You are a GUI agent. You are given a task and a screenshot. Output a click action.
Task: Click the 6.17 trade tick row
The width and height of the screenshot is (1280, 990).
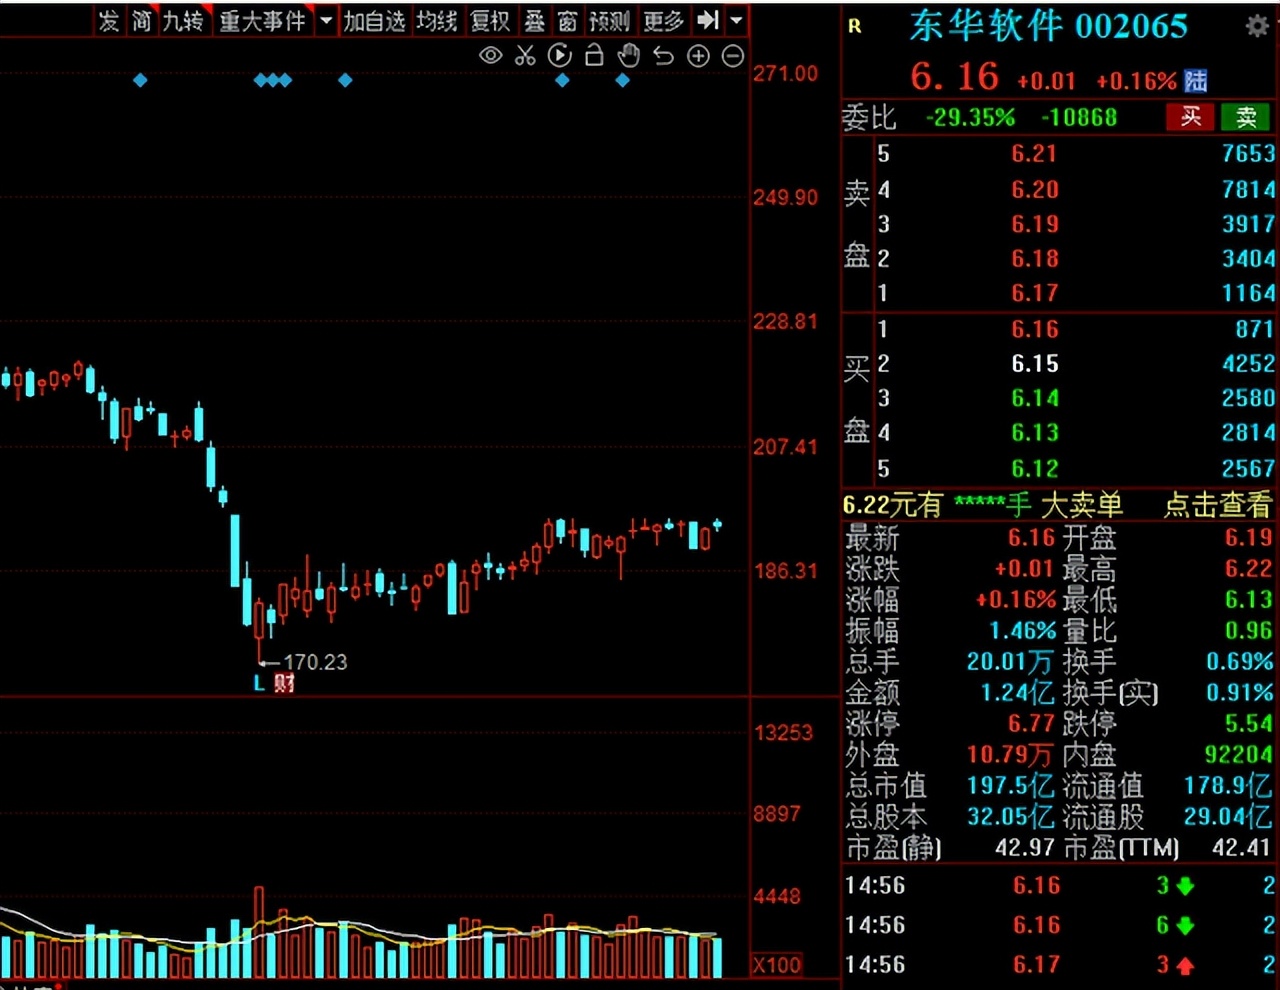coord(1060,965)
